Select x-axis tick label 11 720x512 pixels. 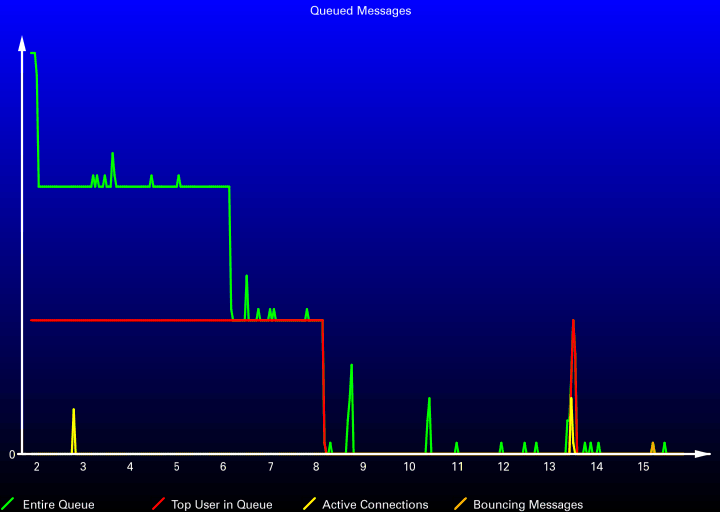pyautogui.click(x=456, y=467)
